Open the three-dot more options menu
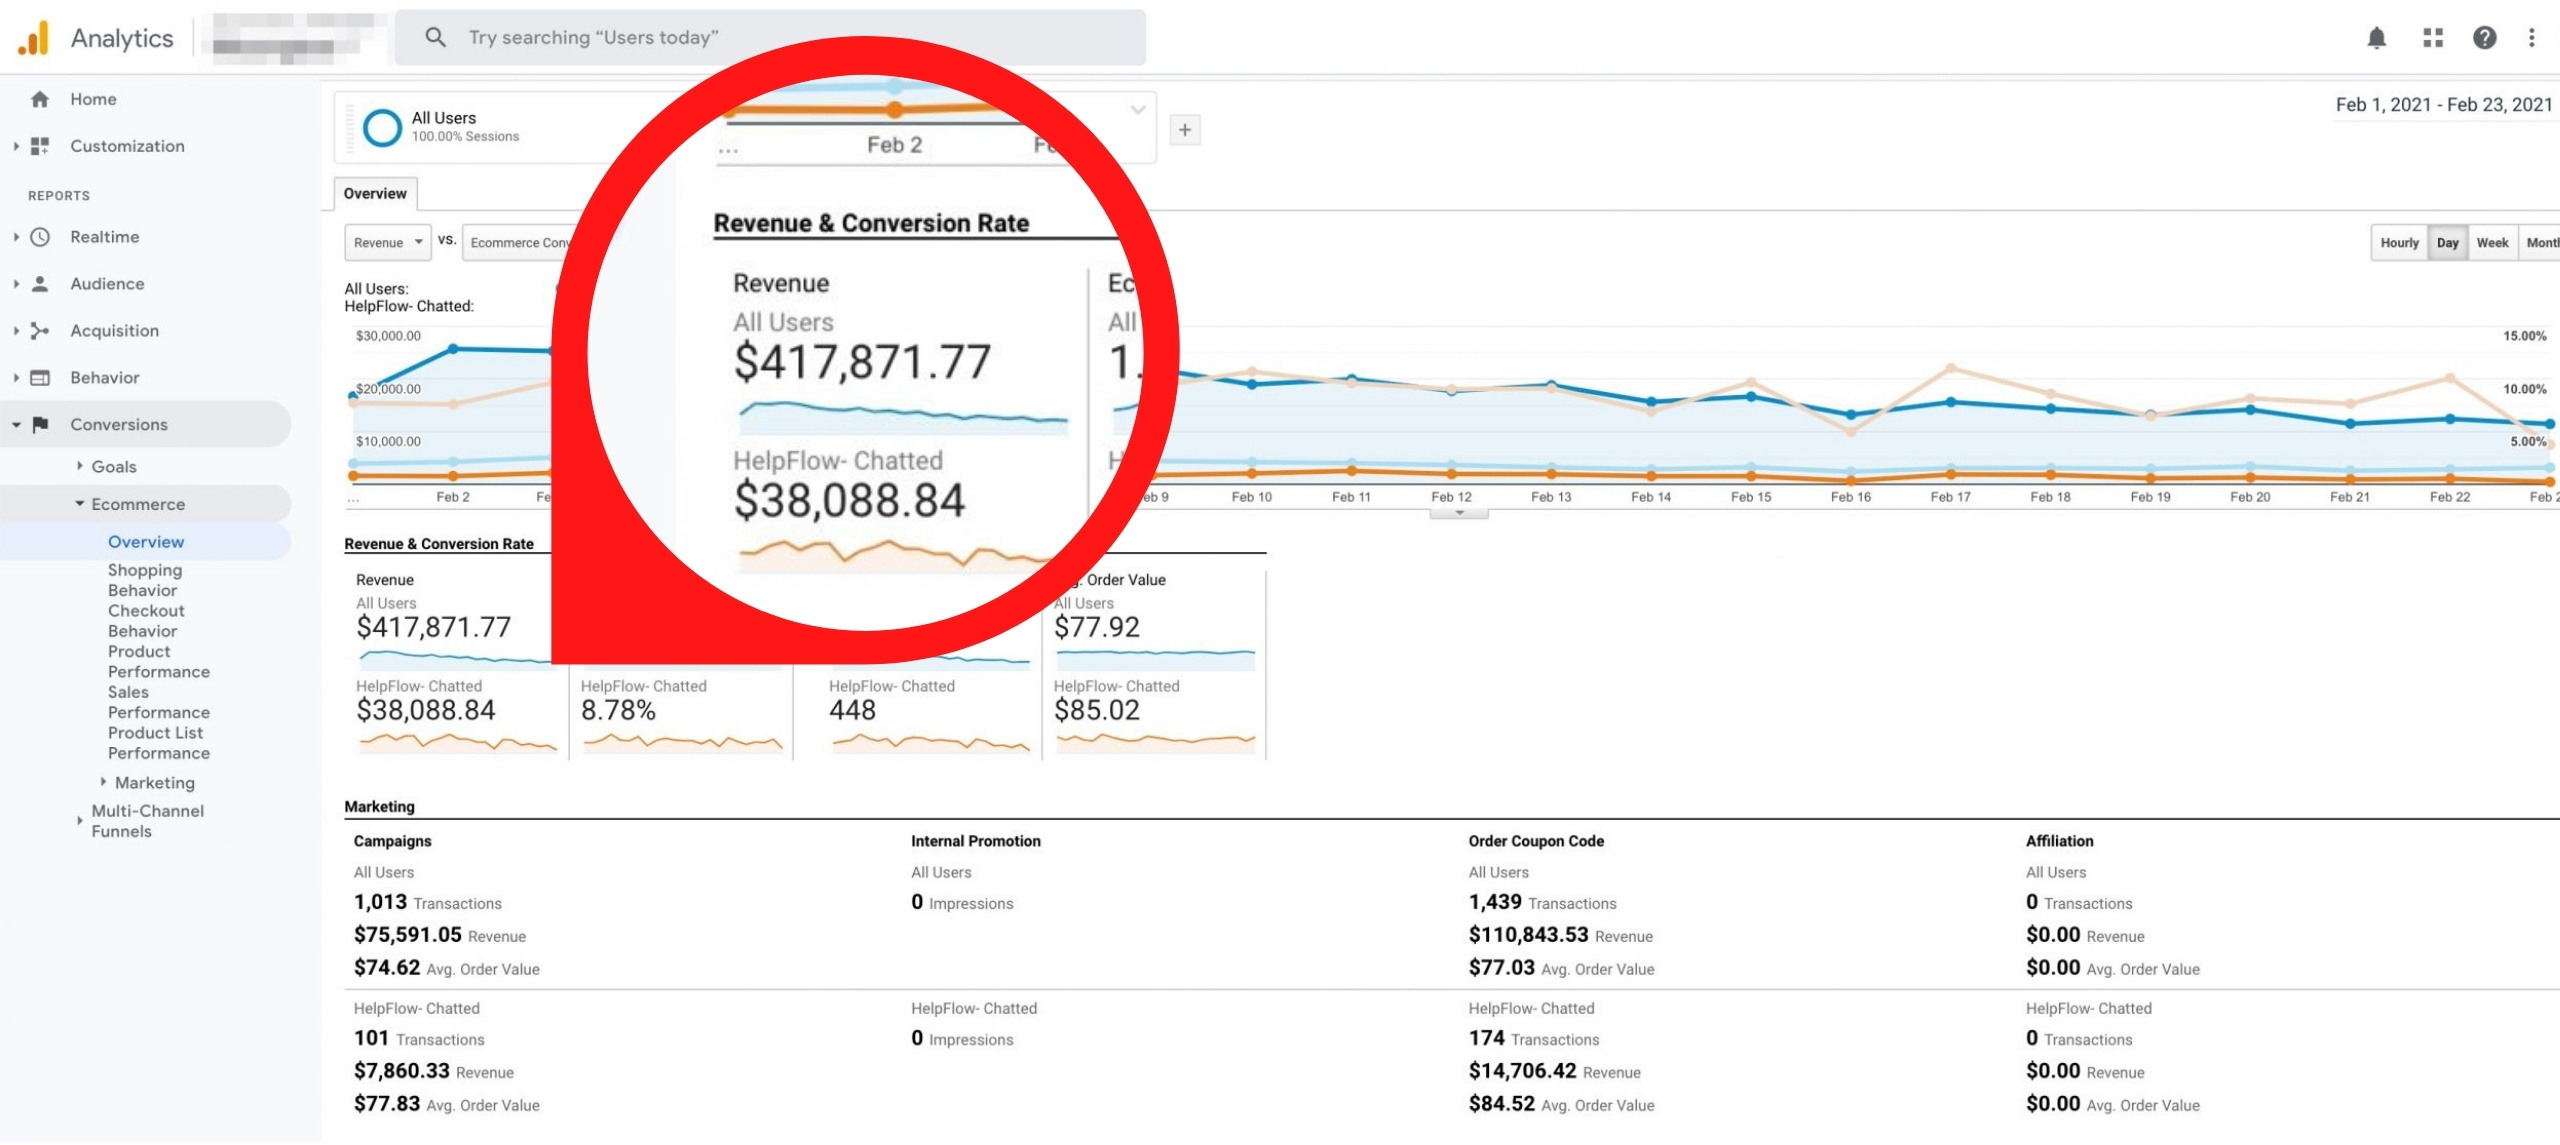The image size is (2560, 1145). pyautogui.click(x=2531, y=38)
